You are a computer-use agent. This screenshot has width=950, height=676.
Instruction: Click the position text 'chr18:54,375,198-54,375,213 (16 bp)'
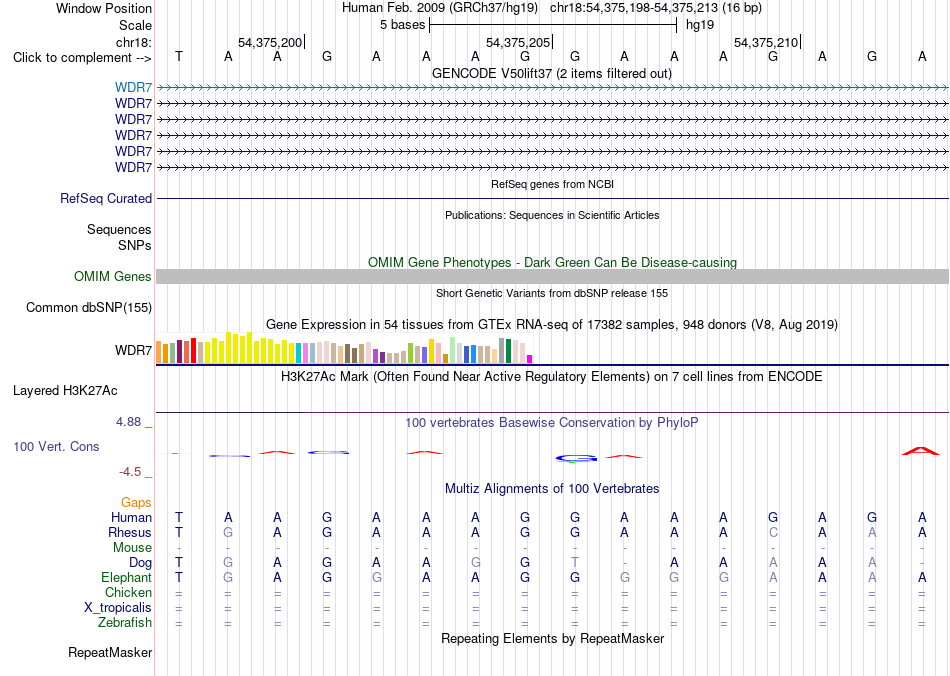[x=656, y=8]
